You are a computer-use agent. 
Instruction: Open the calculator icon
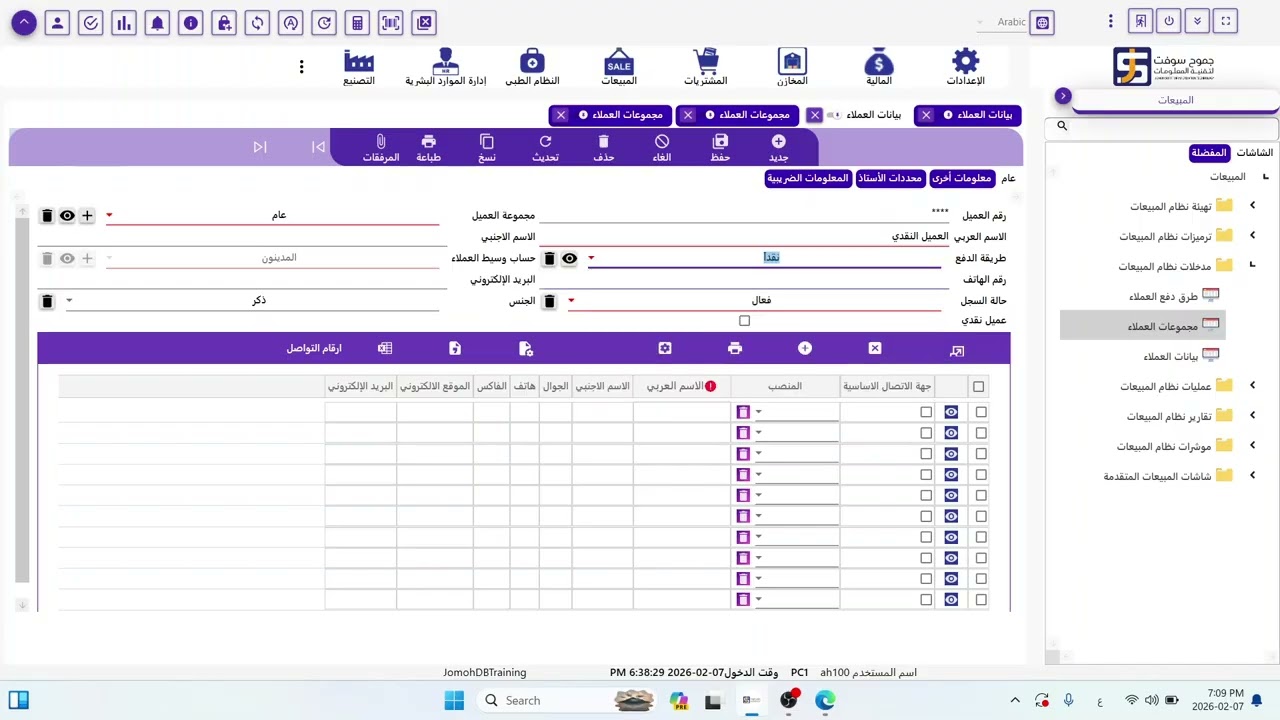(358, 22)
